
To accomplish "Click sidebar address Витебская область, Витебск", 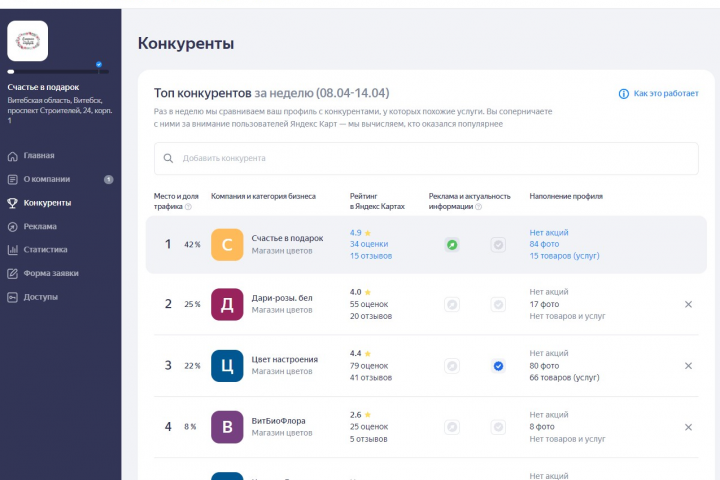I will point(55,100).
